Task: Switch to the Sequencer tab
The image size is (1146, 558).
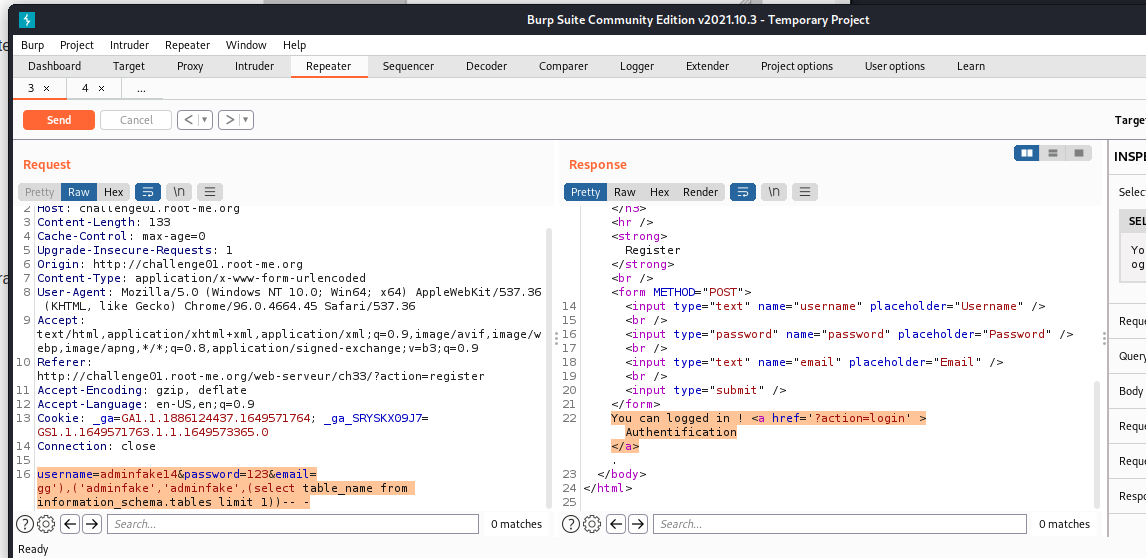Action: click(409, 66)
